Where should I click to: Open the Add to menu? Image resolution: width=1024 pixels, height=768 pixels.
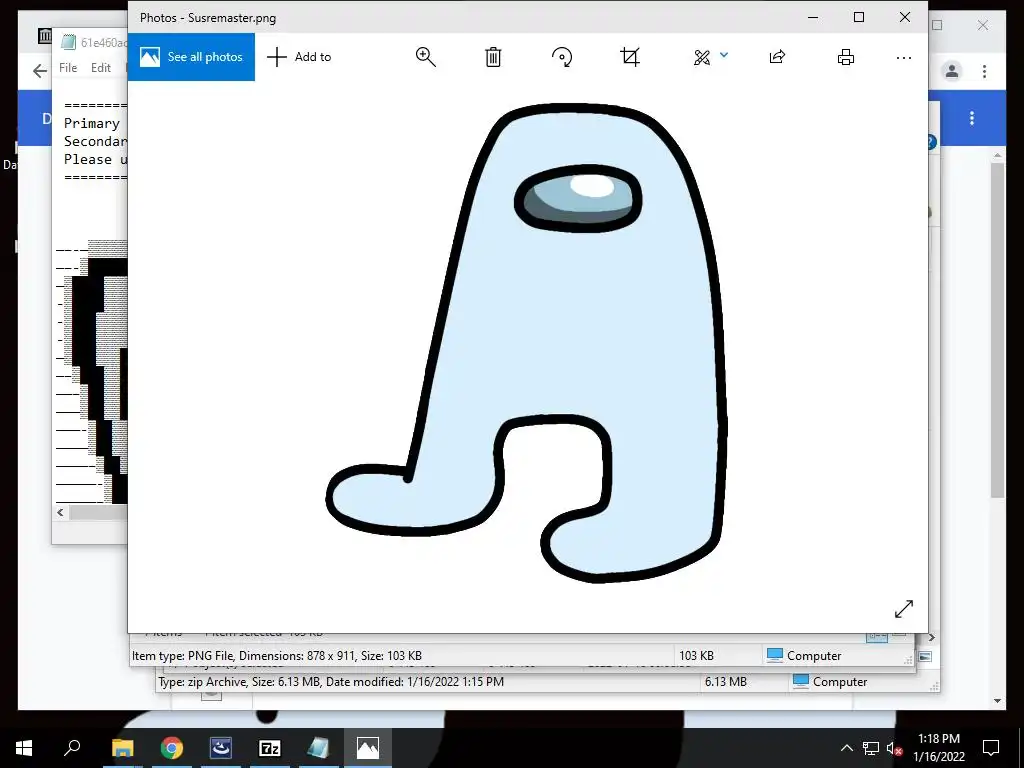tap(299, 57)
